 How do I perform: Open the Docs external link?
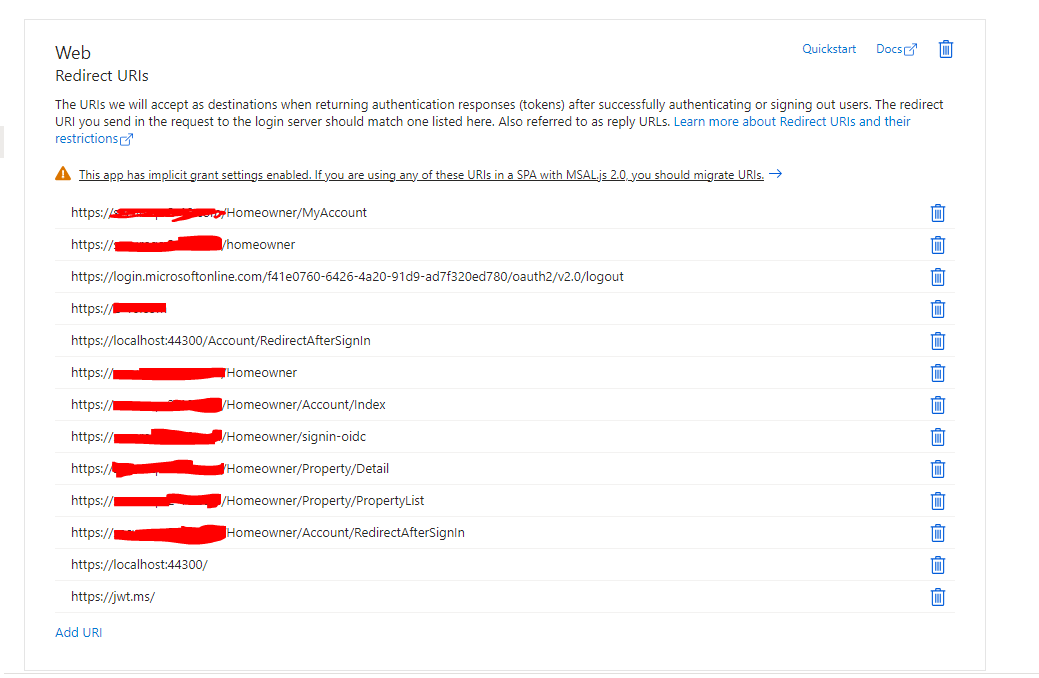896,49
